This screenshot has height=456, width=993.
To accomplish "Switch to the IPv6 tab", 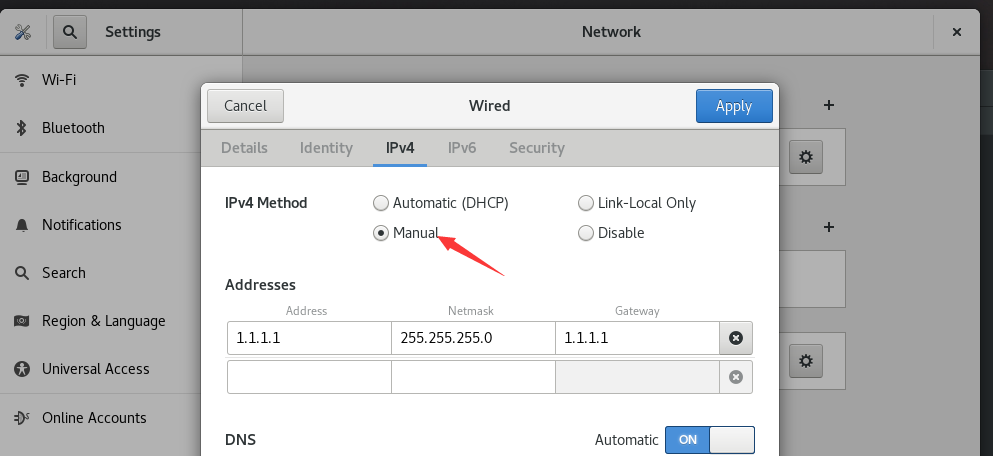I will 462,148.
